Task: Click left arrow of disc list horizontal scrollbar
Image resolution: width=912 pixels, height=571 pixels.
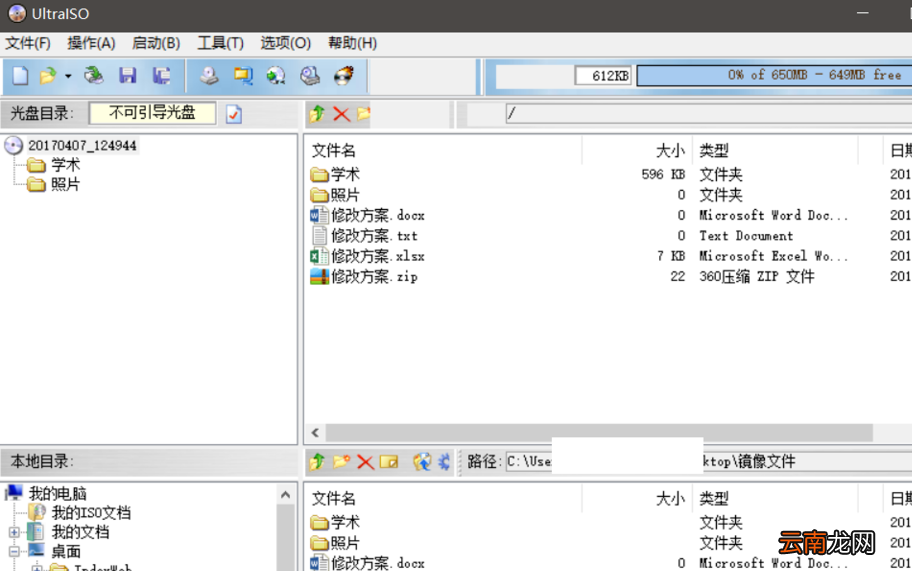Action: pos(315,433)
